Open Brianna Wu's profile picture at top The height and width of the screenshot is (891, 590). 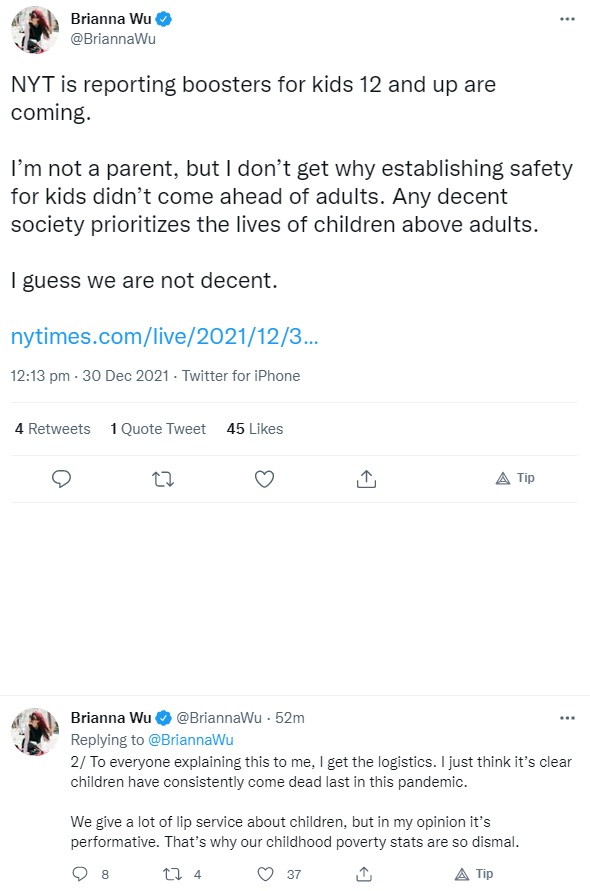(35, 30)
